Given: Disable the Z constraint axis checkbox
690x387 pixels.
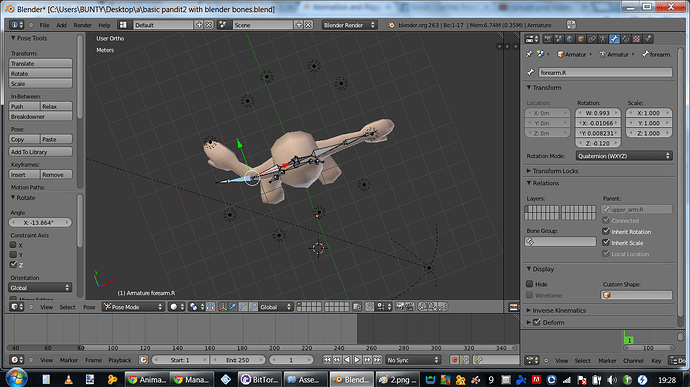Looking at the screenshot, I should click(x=13, y=265).
